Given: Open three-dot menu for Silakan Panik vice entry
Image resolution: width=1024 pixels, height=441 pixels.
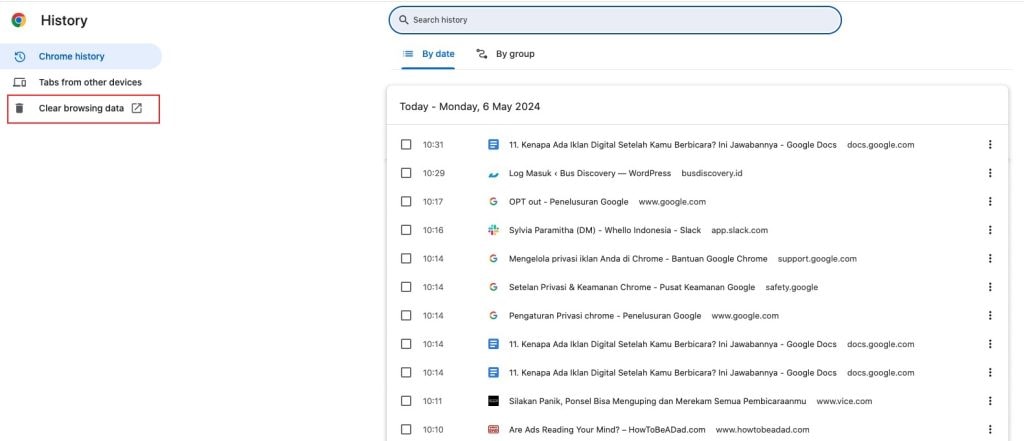Looking at the screenshot, I should (990, 401).
